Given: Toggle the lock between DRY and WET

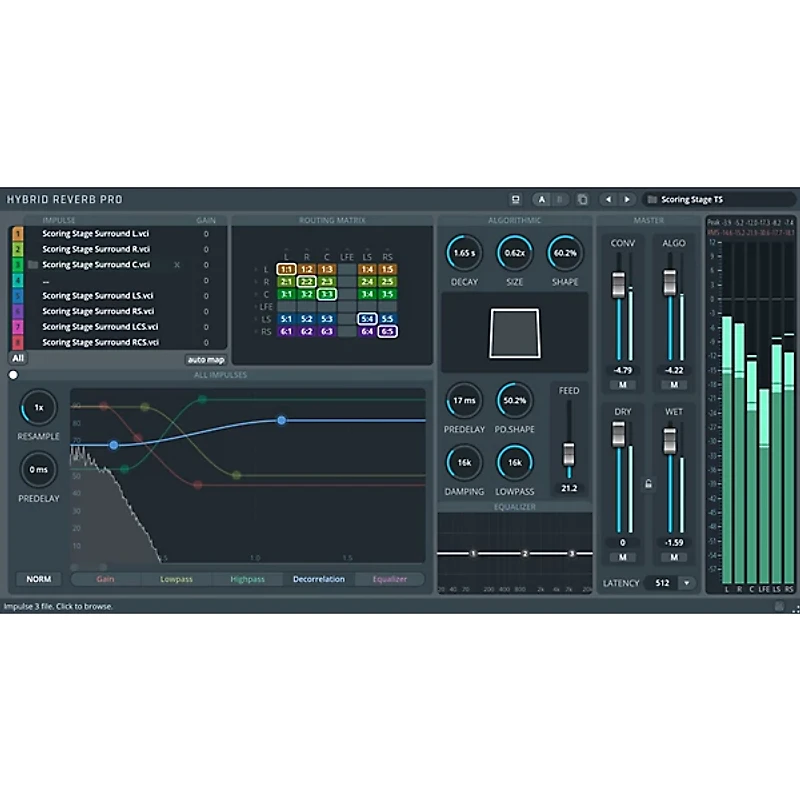Looking at the screenshot, I should pos(648,484).
